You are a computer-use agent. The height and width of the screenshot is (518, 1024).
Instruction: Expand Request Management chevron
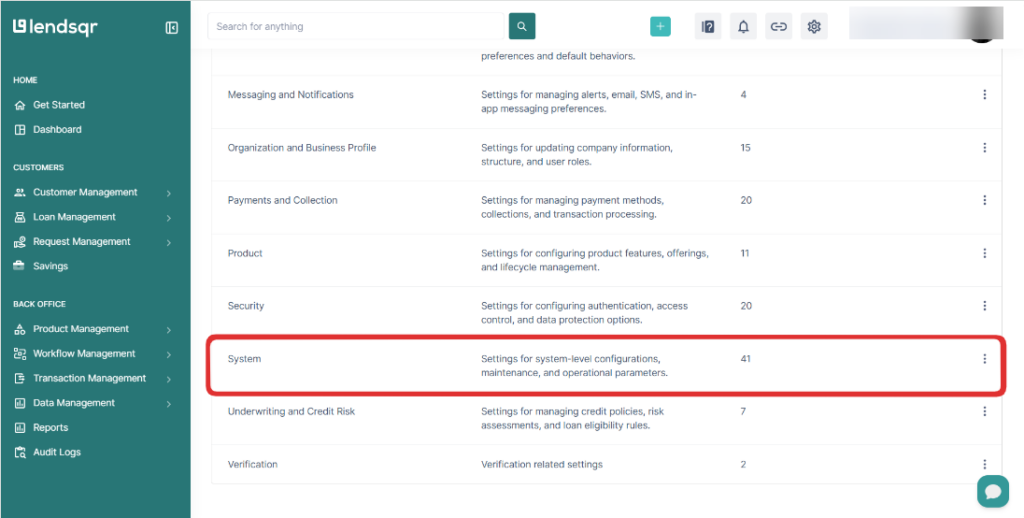pyautogui.click(x=168, y=242)
